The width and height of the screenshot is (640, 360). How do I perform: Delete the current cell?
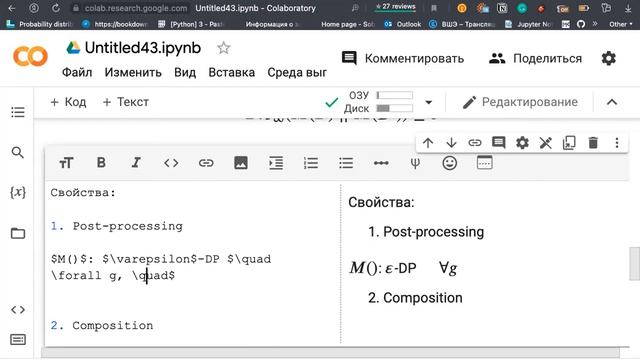pos(593,143)
